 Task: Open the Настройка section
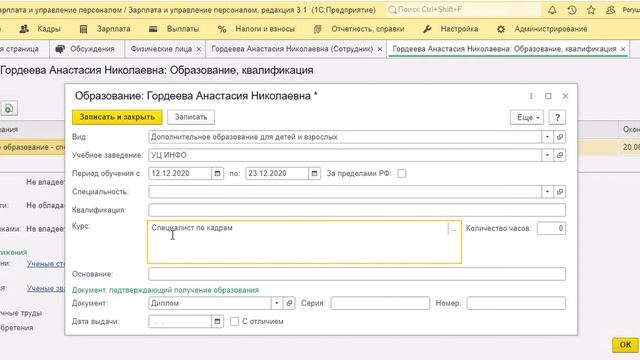click(x=451, y=29)
